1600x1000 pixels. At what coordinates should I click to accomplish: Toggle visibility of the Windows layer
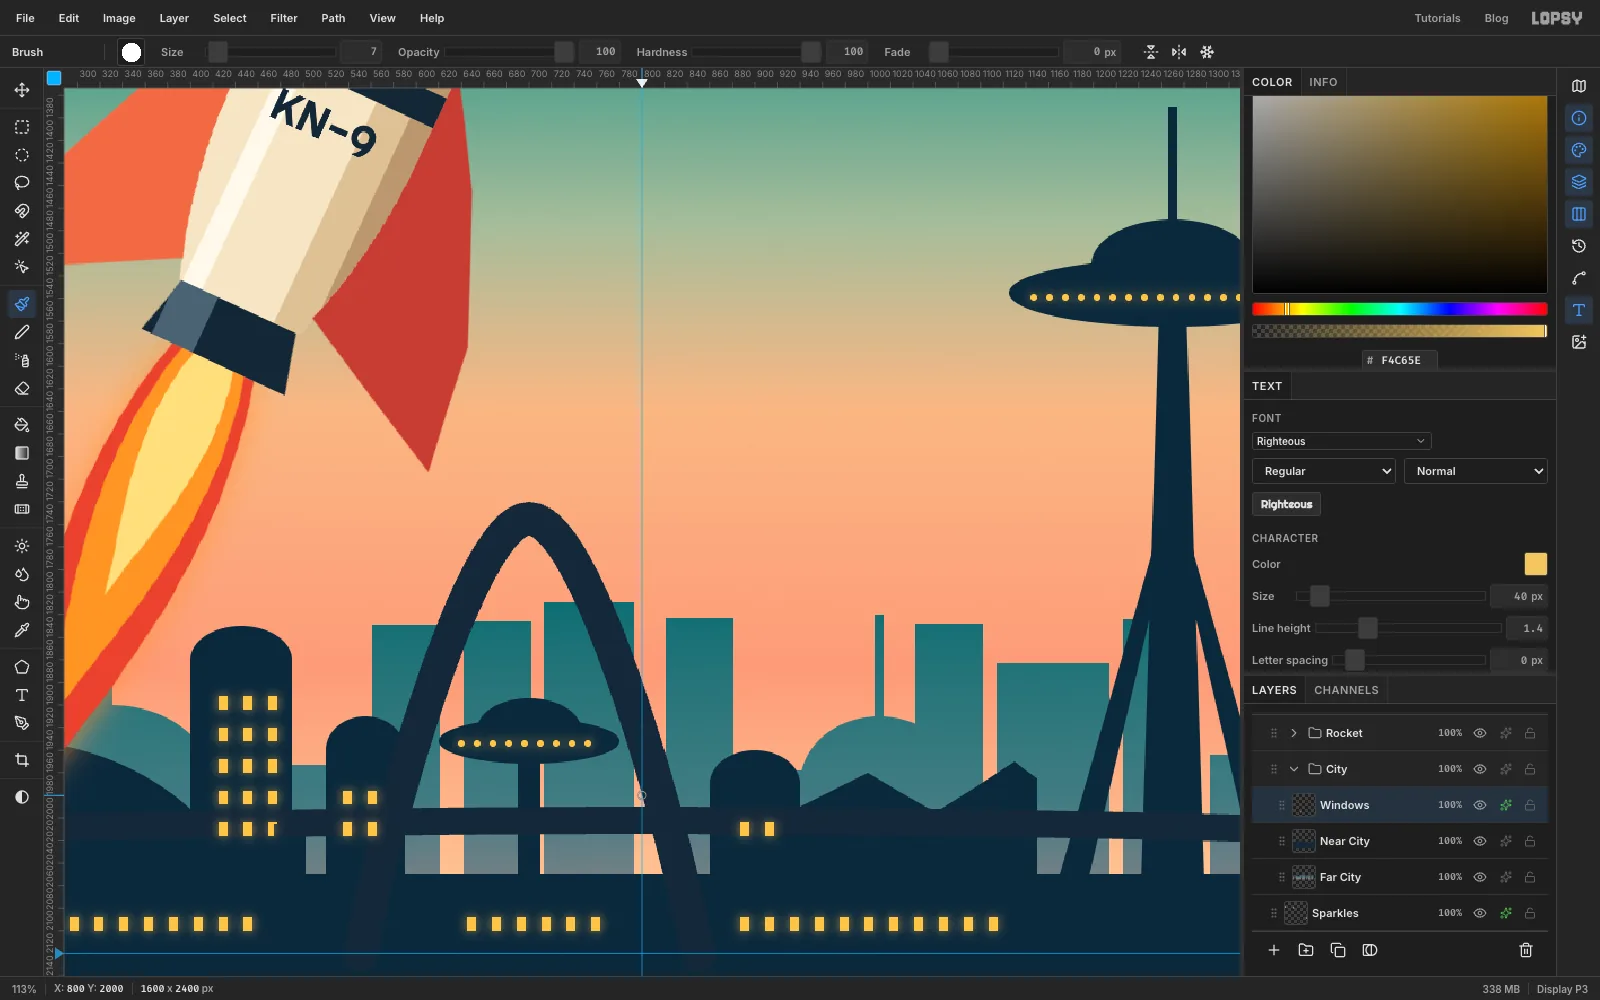[x=1480, y=805]
